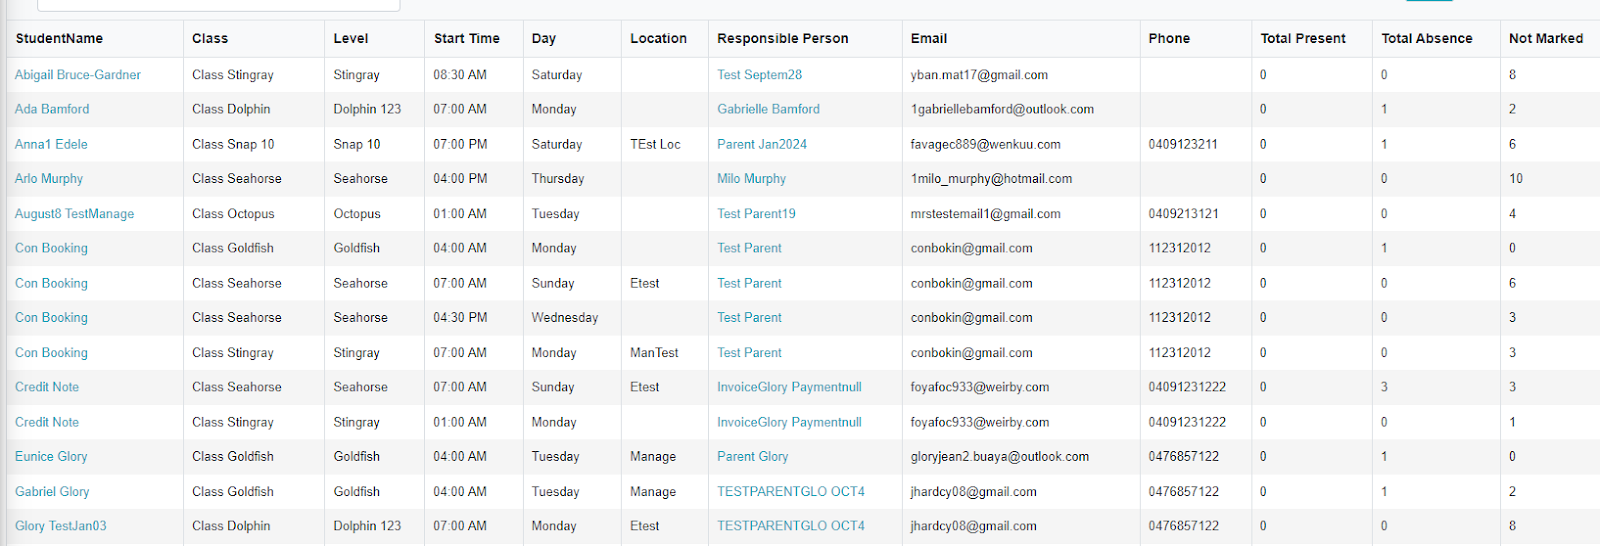Click the Parent Glory link
1600x546 pixels.
(752, 456)
